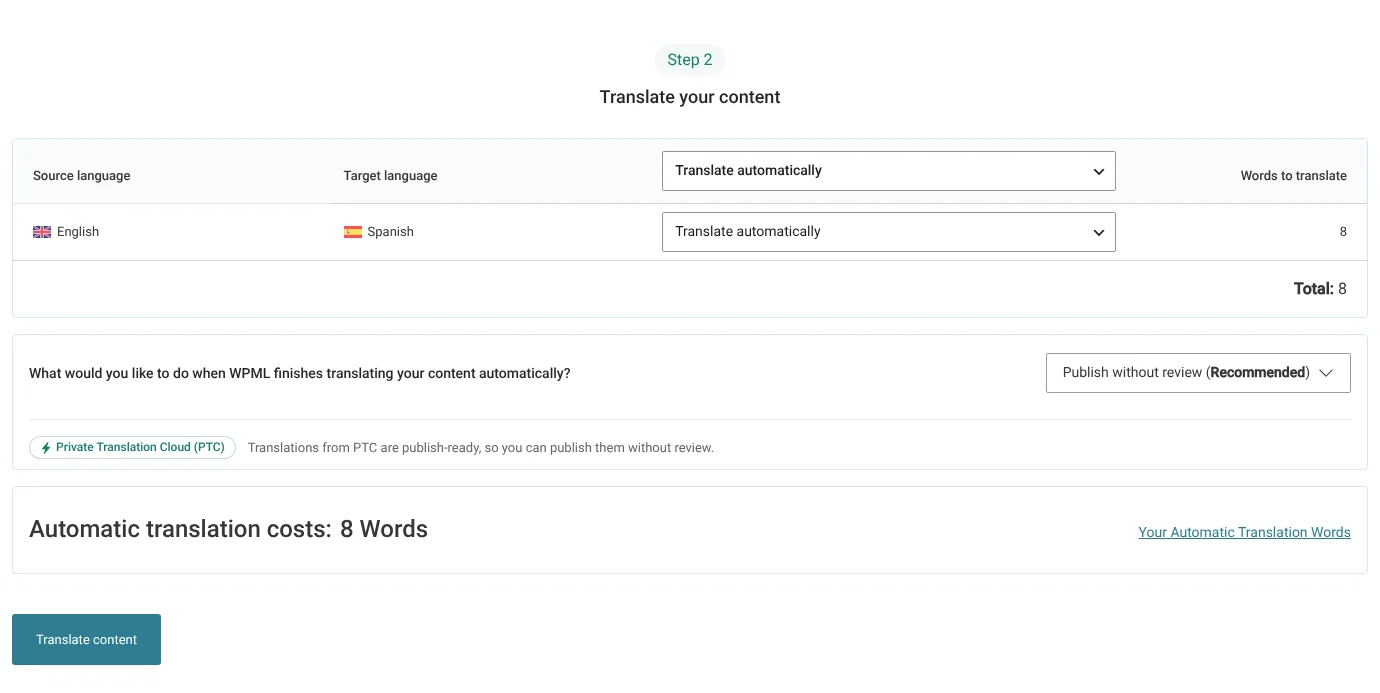Viewport: 1380px width, 693px height.
Task: Click the chevron arrow in header translation dropdown
Action: 1099,172
